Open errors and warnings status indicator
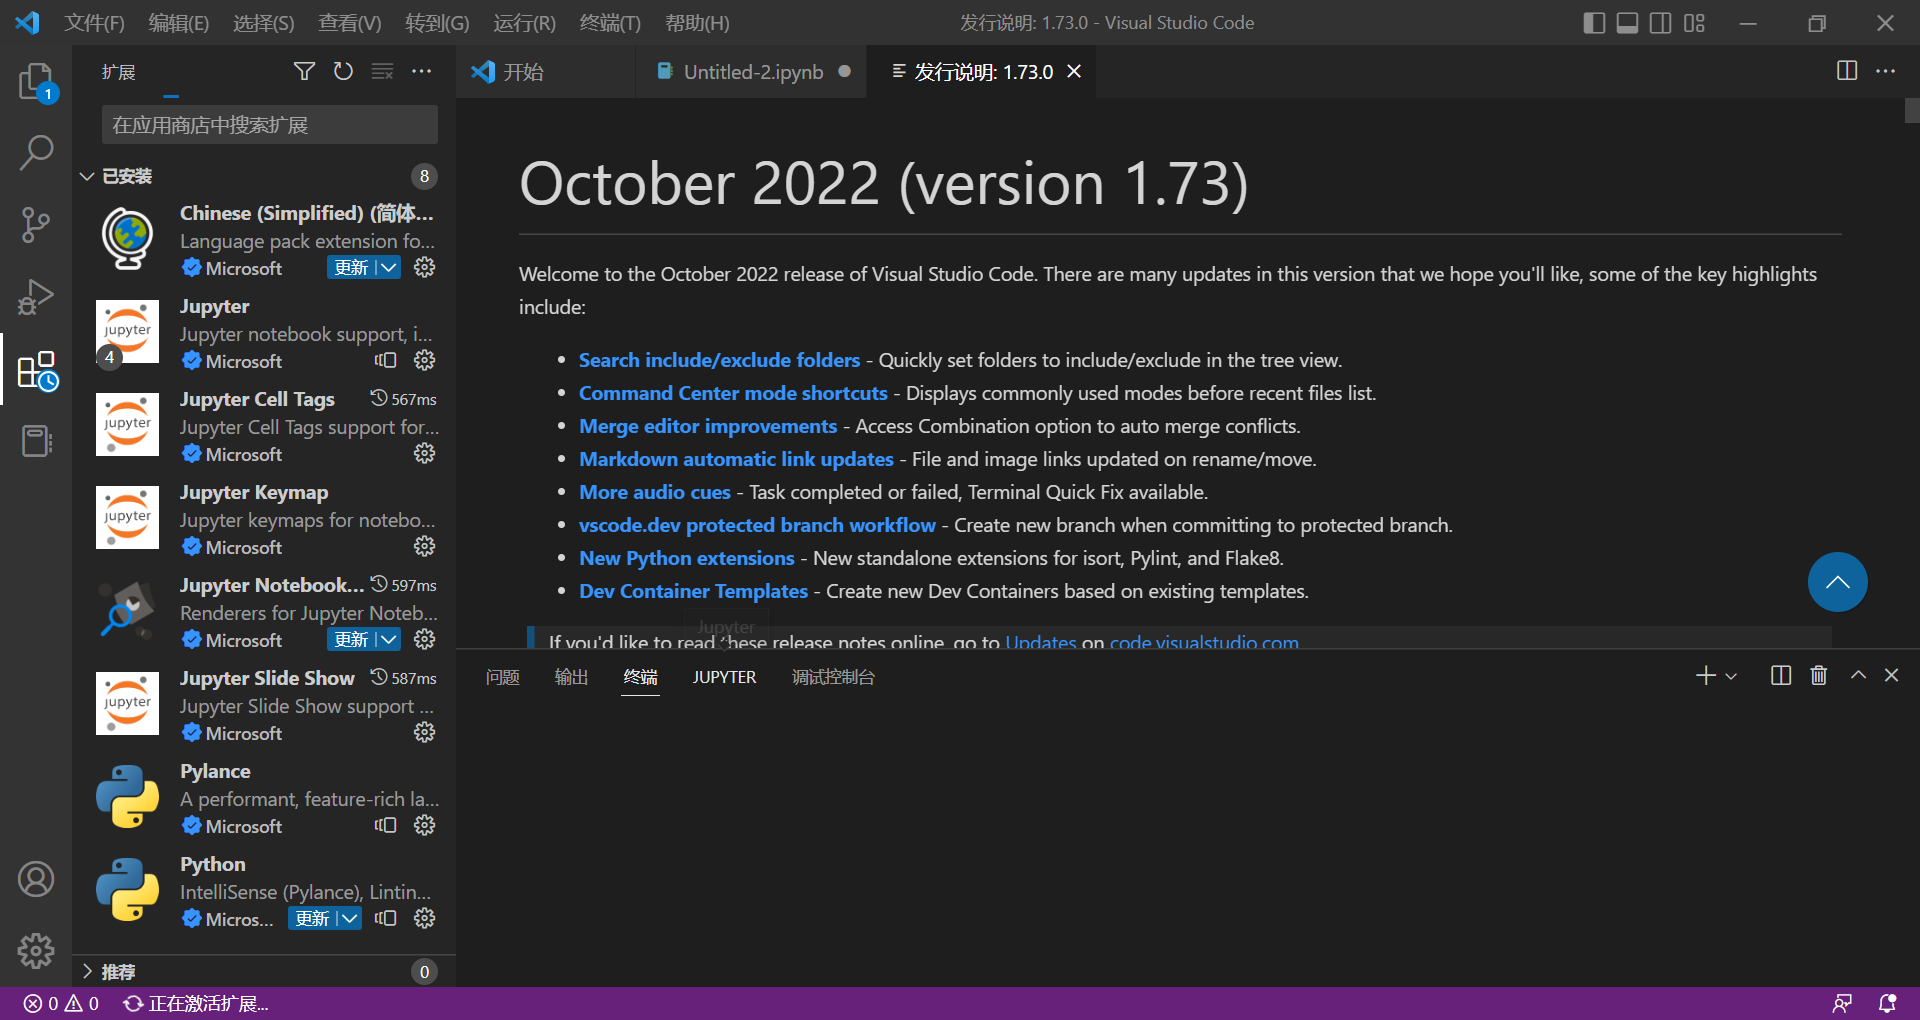 point(61,1003)
